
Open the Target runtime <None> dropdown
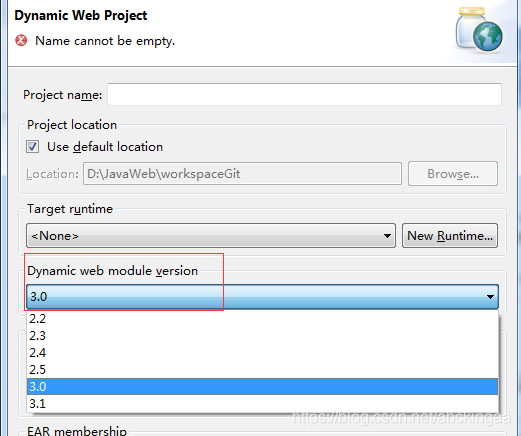coord(211,236)
